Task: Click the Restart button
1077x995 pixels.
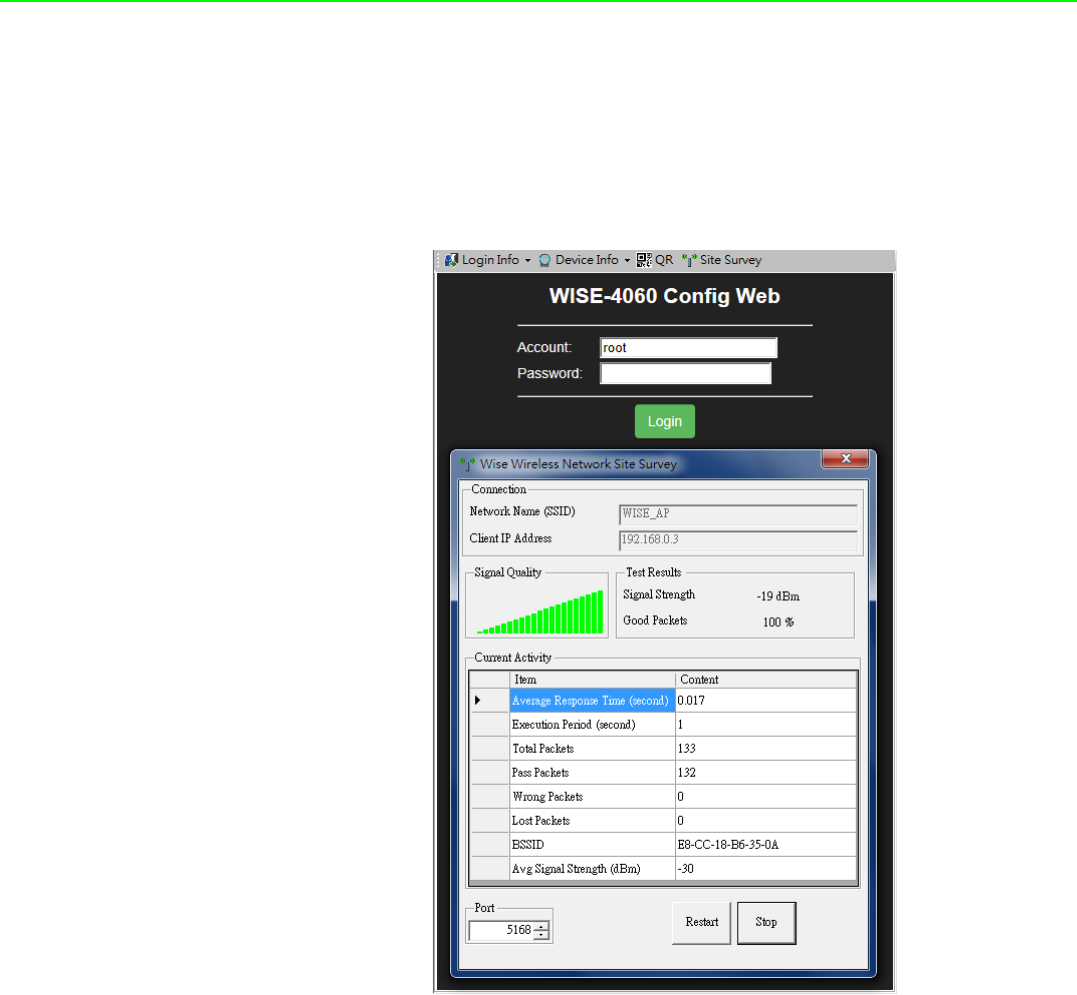Action: pyautogui.click(x=701, y=923)
